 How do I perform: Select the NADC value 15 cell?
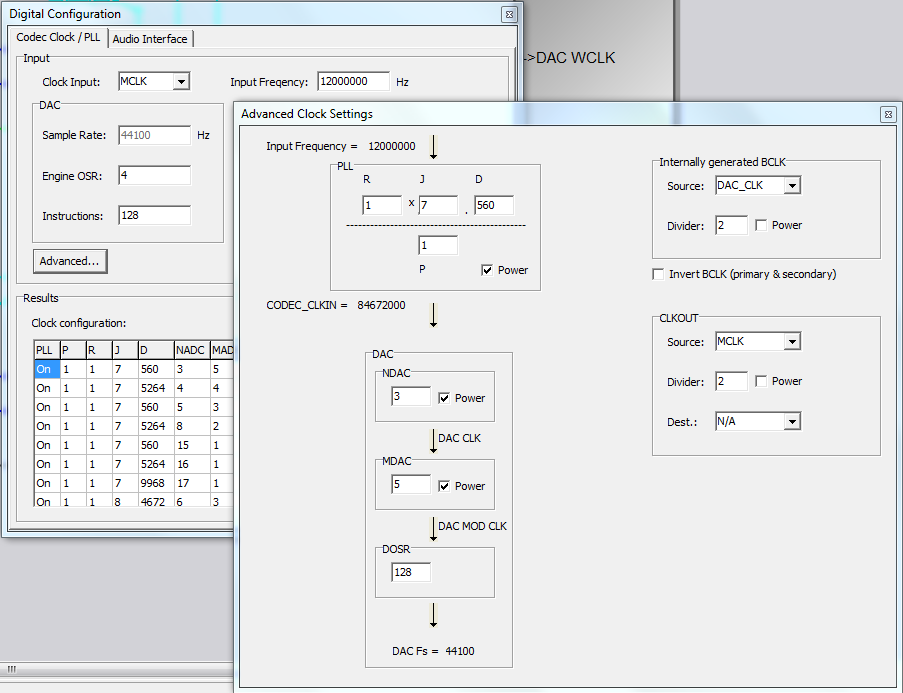pyautogui.click(x=191, y=445)
